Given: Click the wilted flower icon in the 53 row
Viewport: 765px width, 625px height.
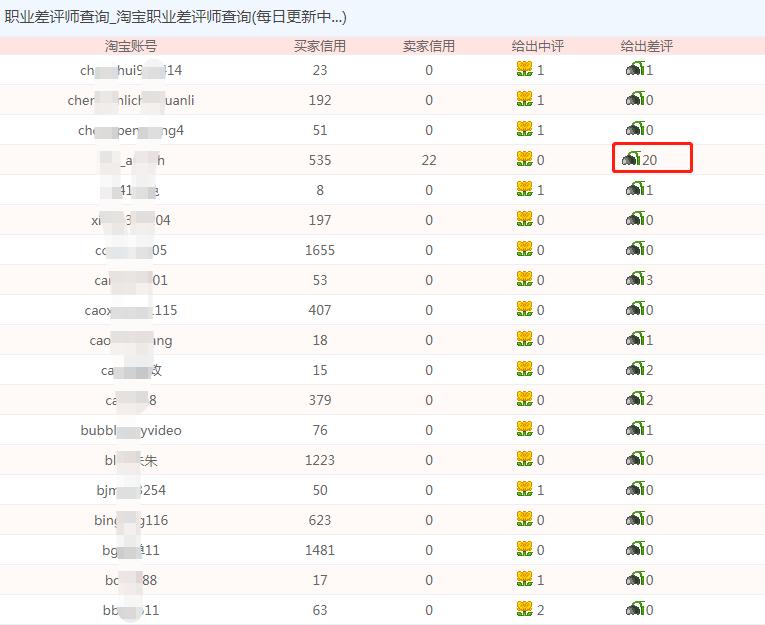Looking at the screenshot, I should coord(636,279).
